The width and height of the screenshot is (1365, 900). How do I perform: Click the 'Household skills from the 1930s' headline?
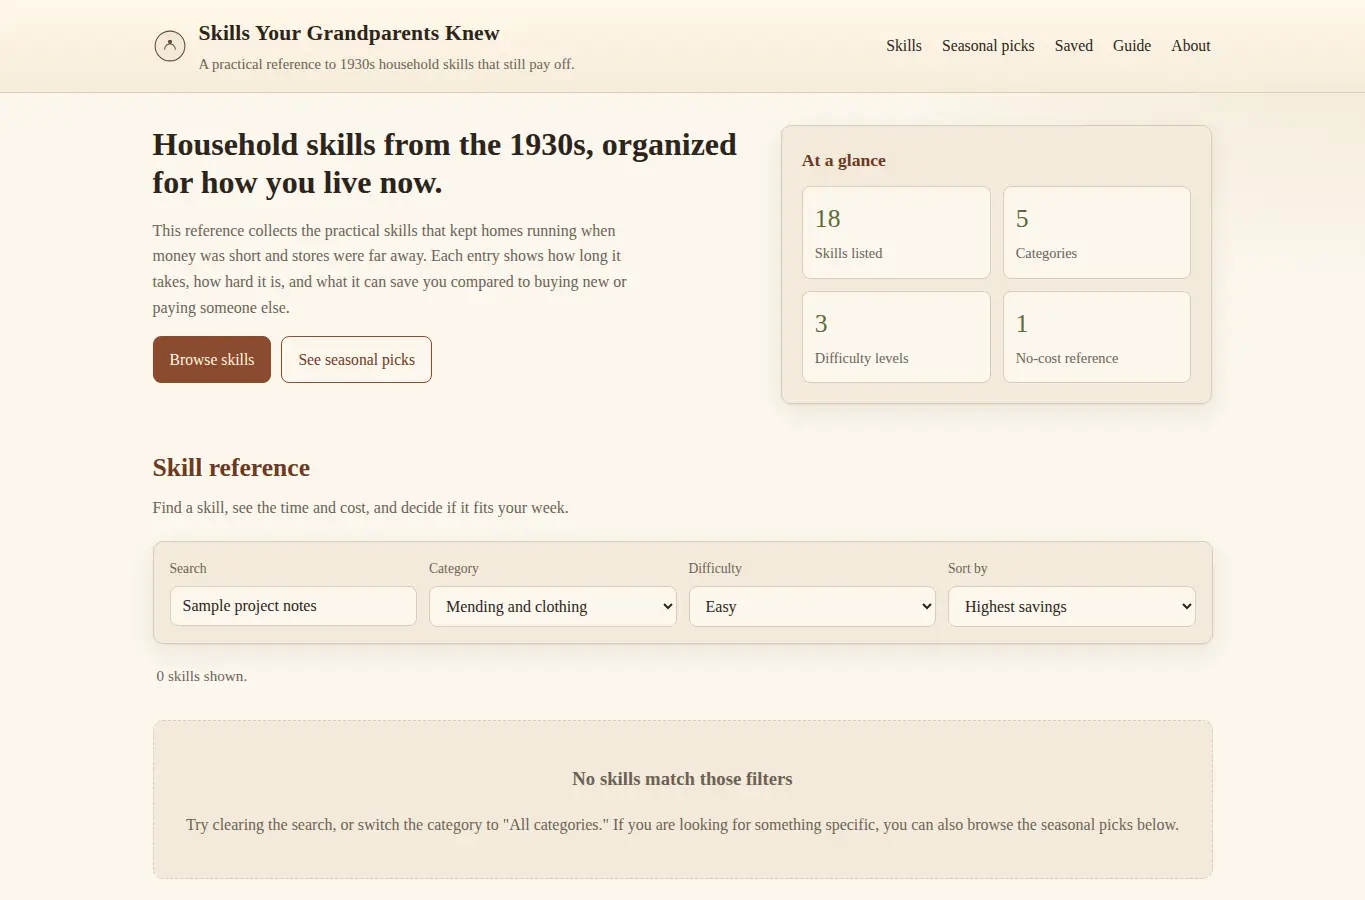pyautogui.click(x=444, y=164)
